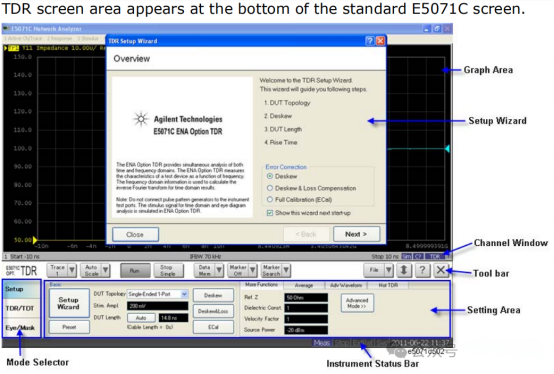Click the Dielectric Const. value field
The image size is (554, 374).
tap(306, 308)
